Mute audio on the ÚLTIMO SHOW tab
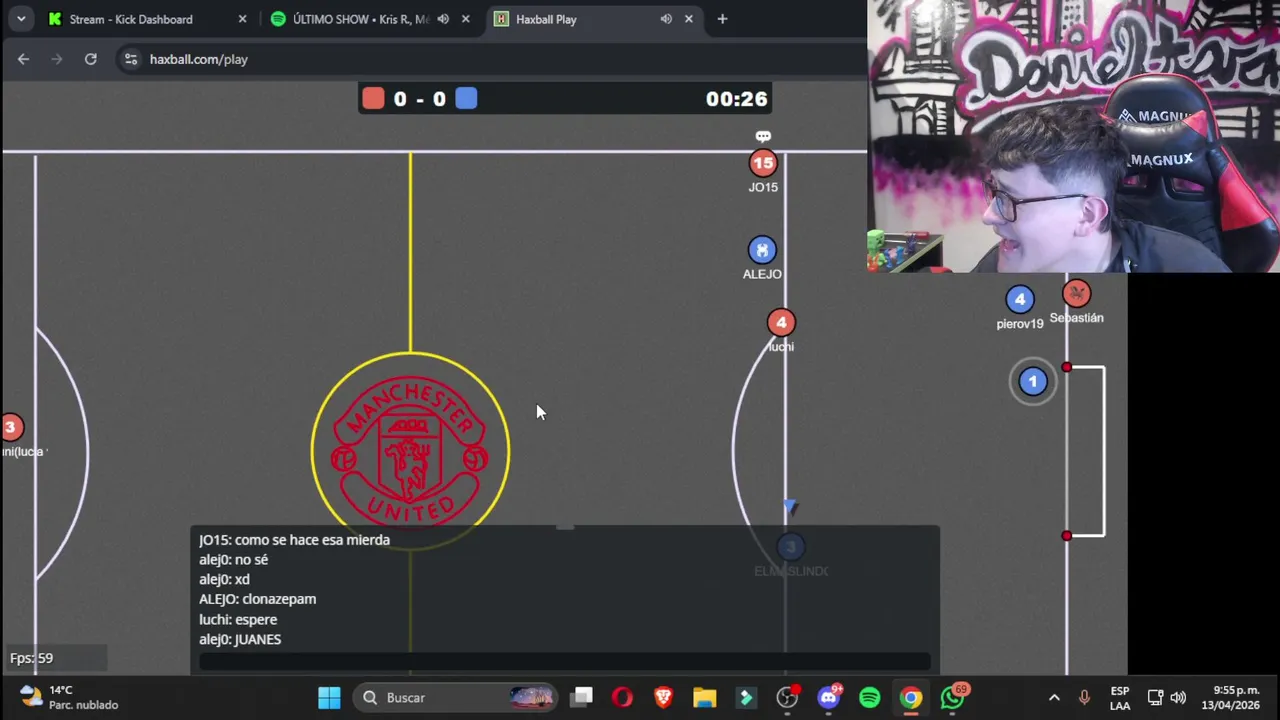This screenshot has height=720, width=1280. pyautogui.click(x=443, y=19)
